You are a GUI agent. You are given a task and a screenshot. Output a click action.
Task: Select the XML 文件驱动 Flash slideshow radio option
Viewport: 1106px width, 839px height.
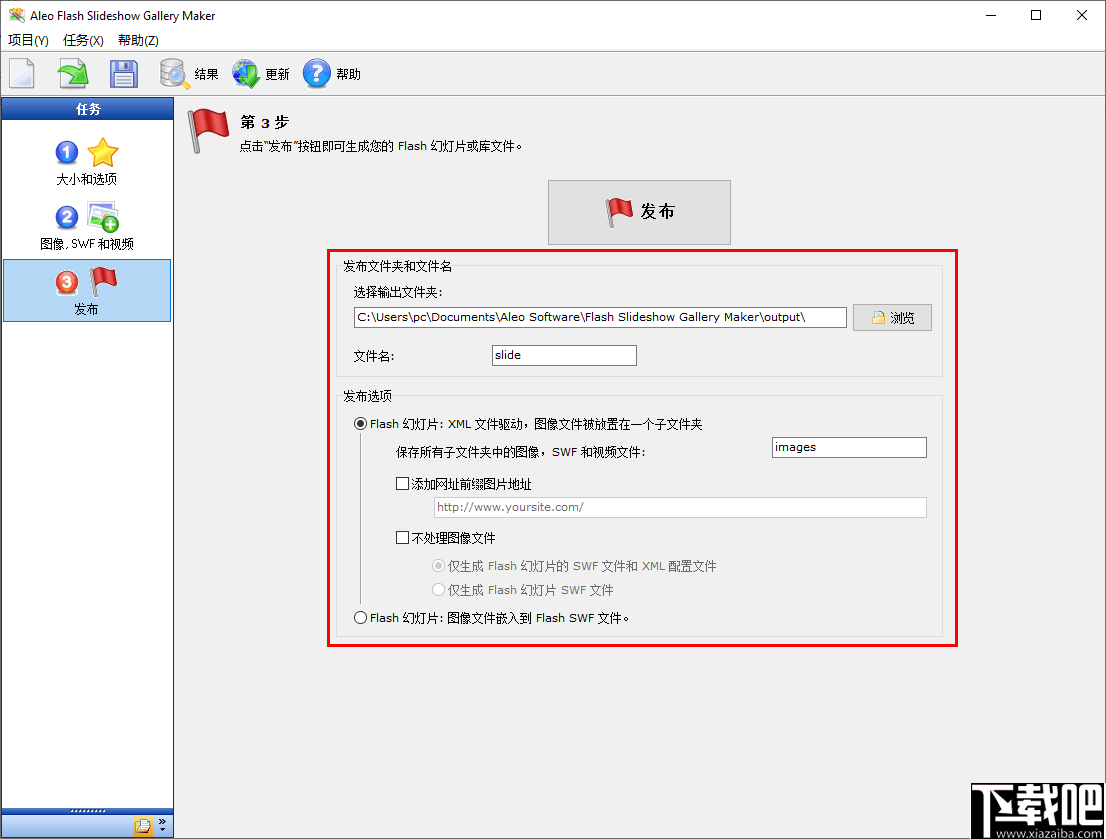(x=360, y=424)
